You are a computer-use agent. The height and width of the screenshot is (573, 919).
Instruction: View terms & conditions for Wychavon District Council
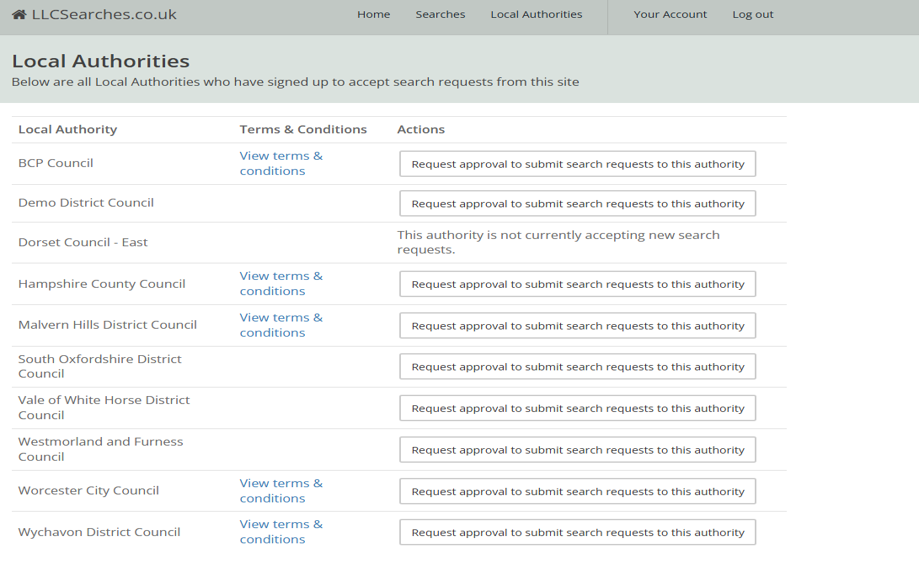click(281, 532)
